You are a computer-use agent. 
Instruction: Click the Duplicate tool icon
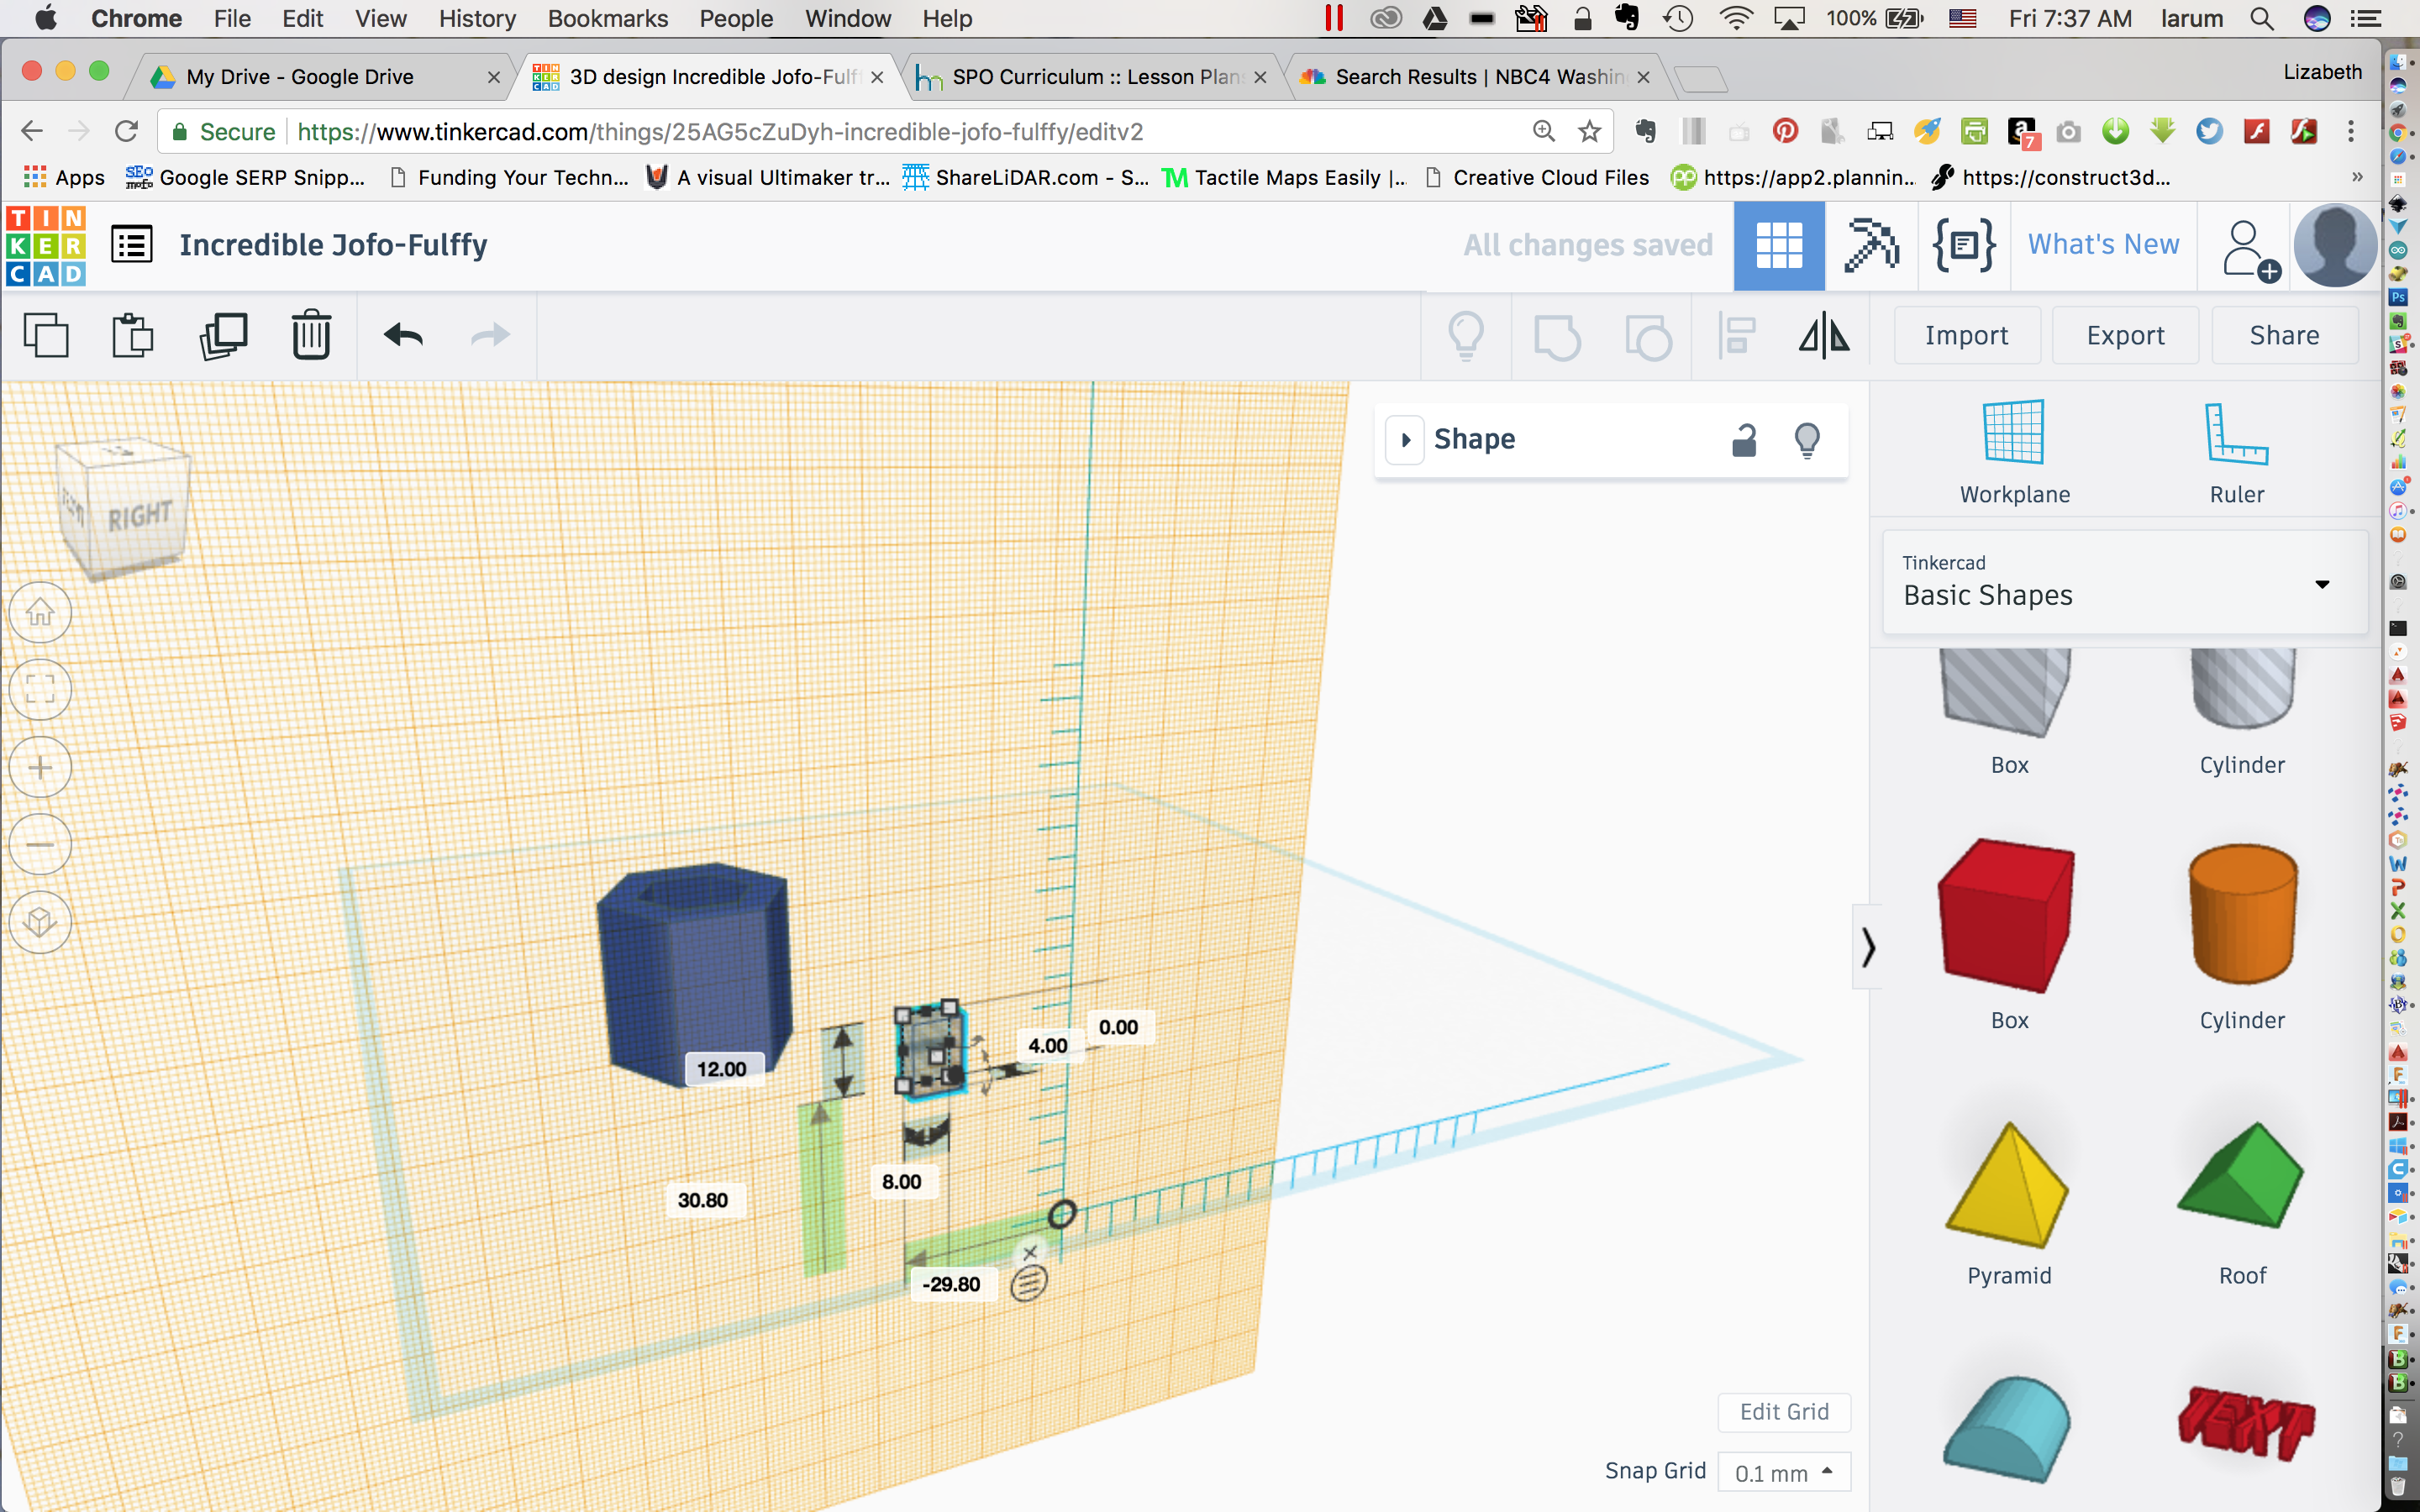(x=223, y=335)
